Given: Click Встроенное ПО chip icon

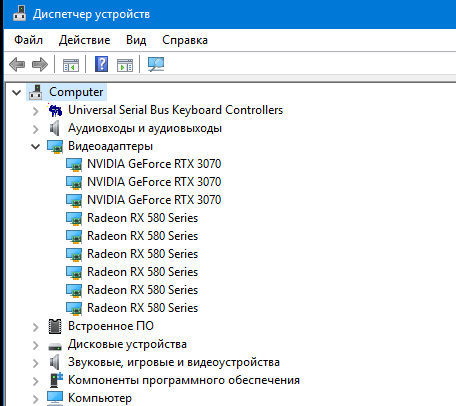Looking at the screenshot, I should pyautogui.click(x=55, y=326).
